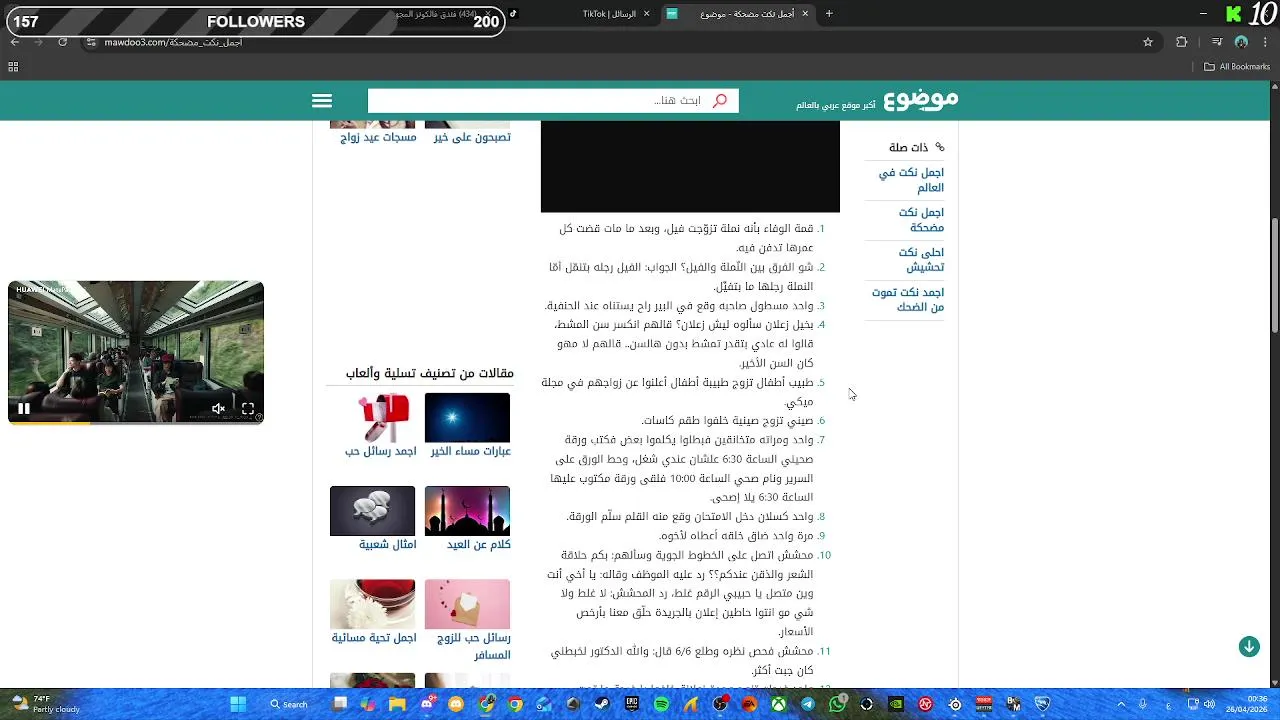Open All Bookmarks folder
1280x720 pixels.
1237,67
